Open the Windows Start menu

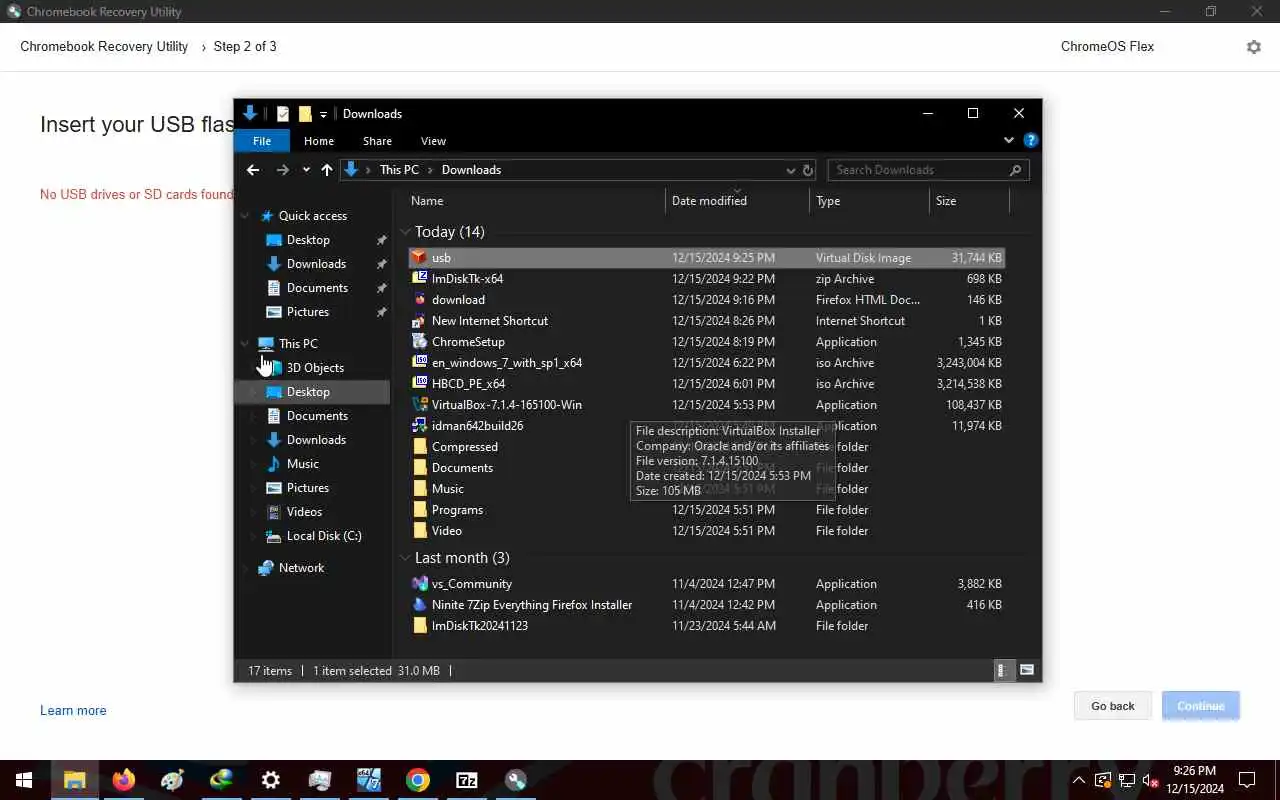pyautogui.click(x=24, y=780)
